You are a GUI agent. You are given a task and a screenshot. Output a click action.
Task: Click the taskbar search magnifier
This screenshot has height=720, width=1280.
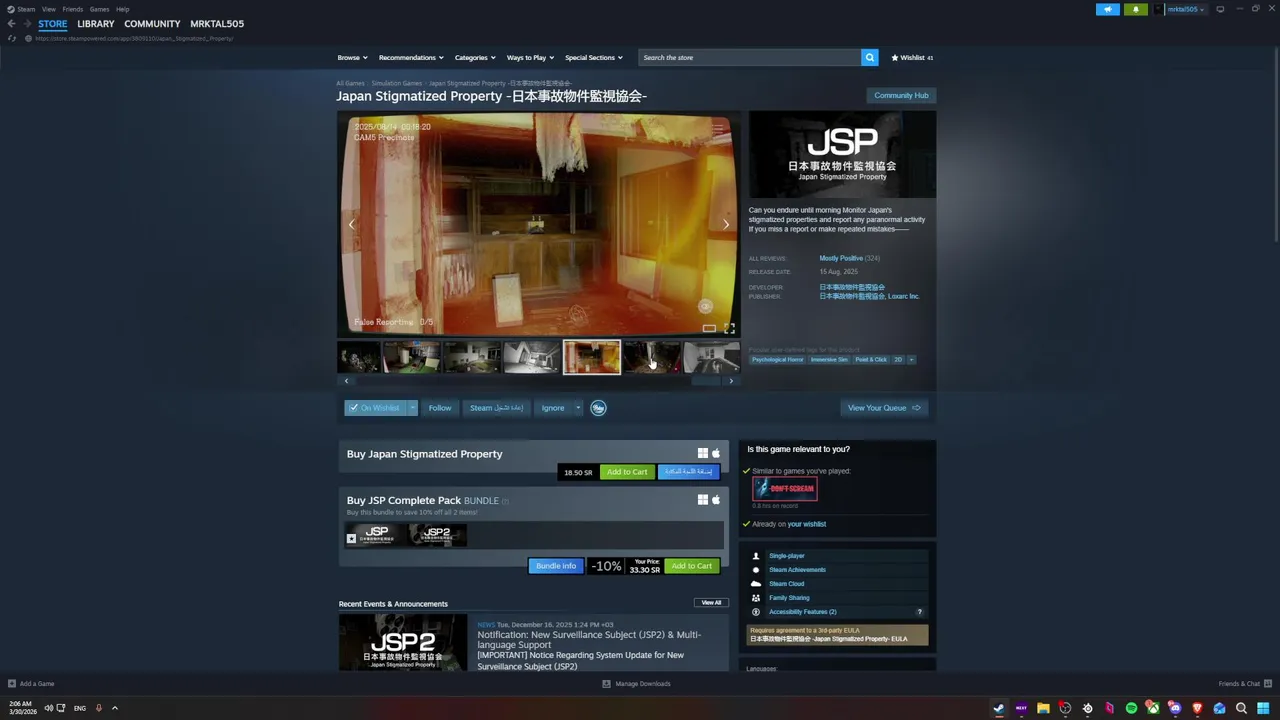point(1241,708)
